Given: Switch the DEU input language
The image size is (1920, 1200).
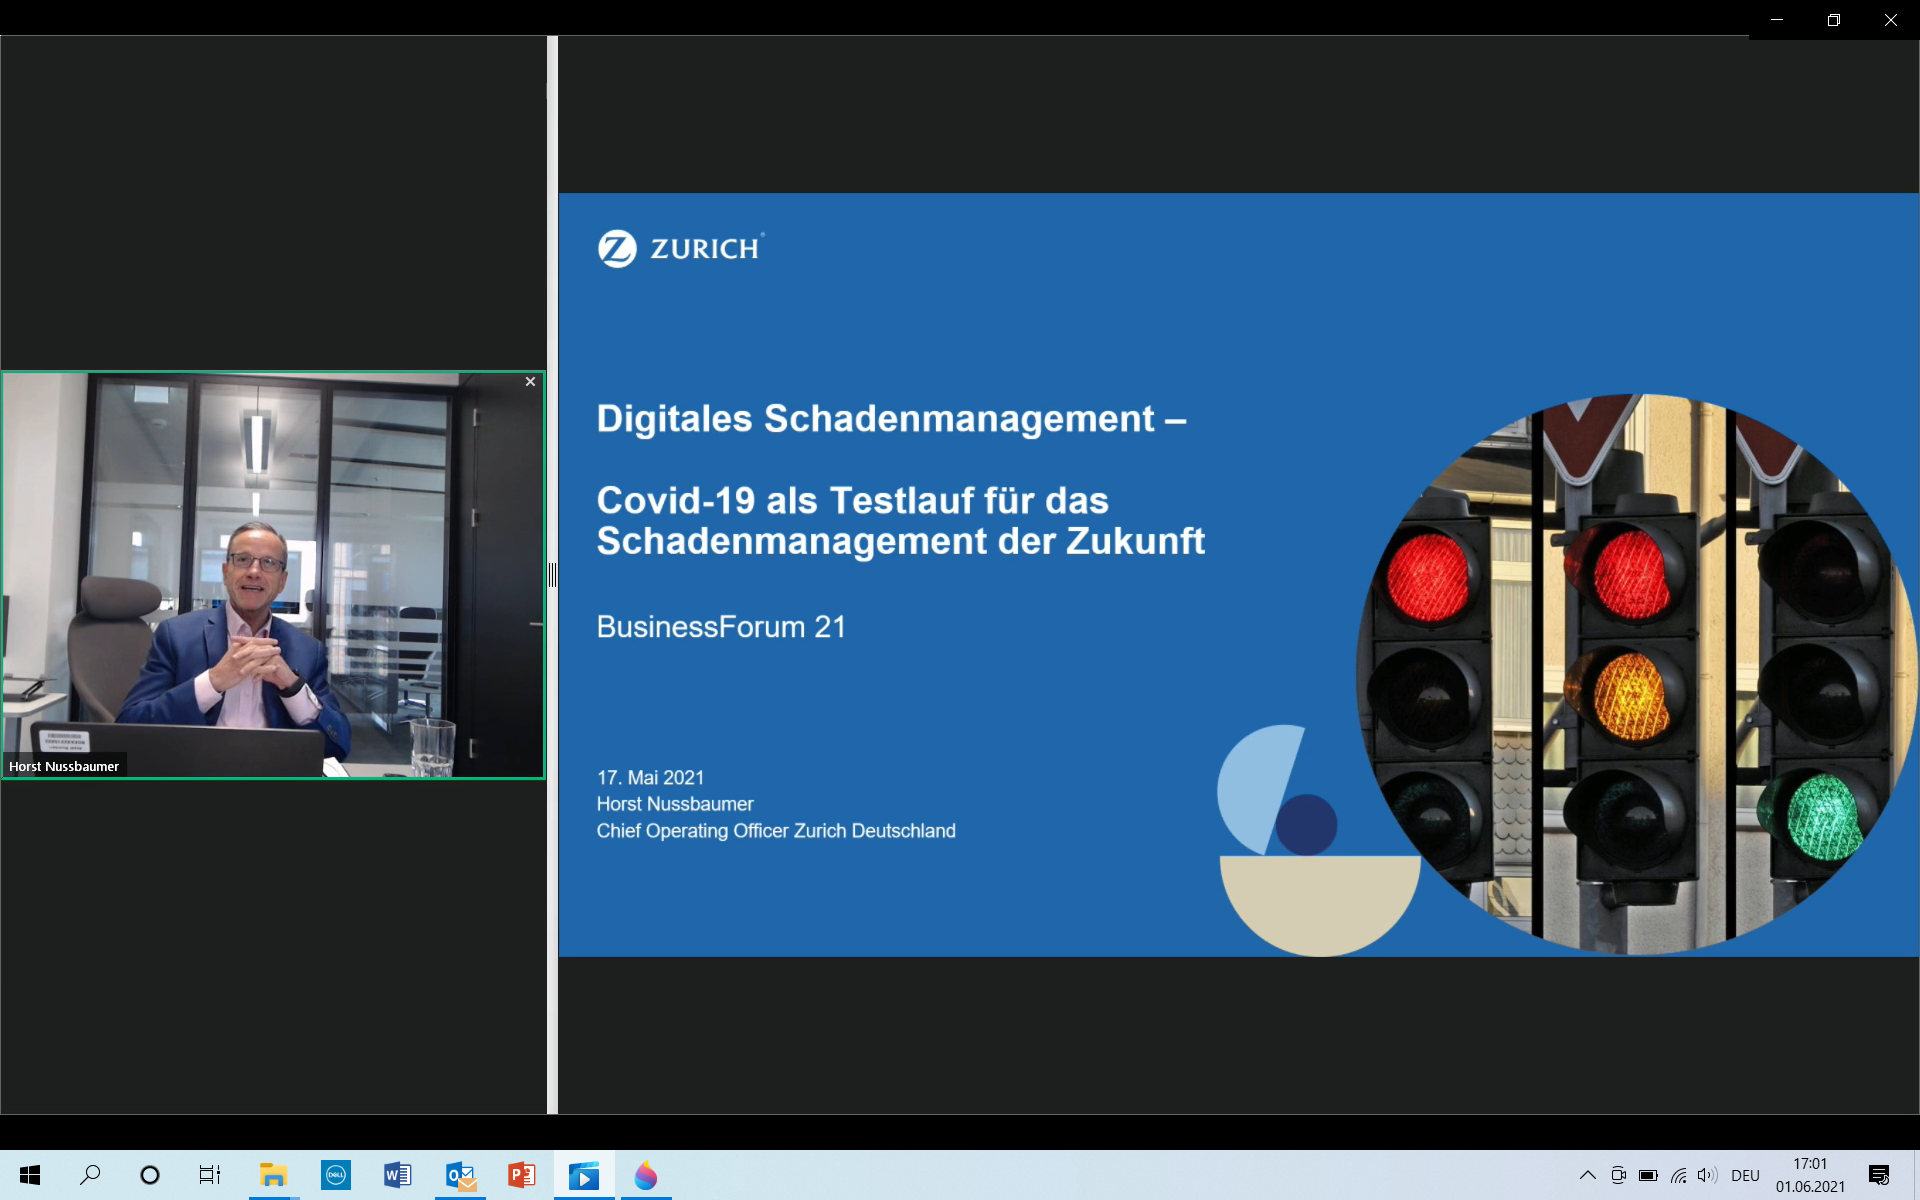Looking at the screenshot, I should pos(1745,1175).
